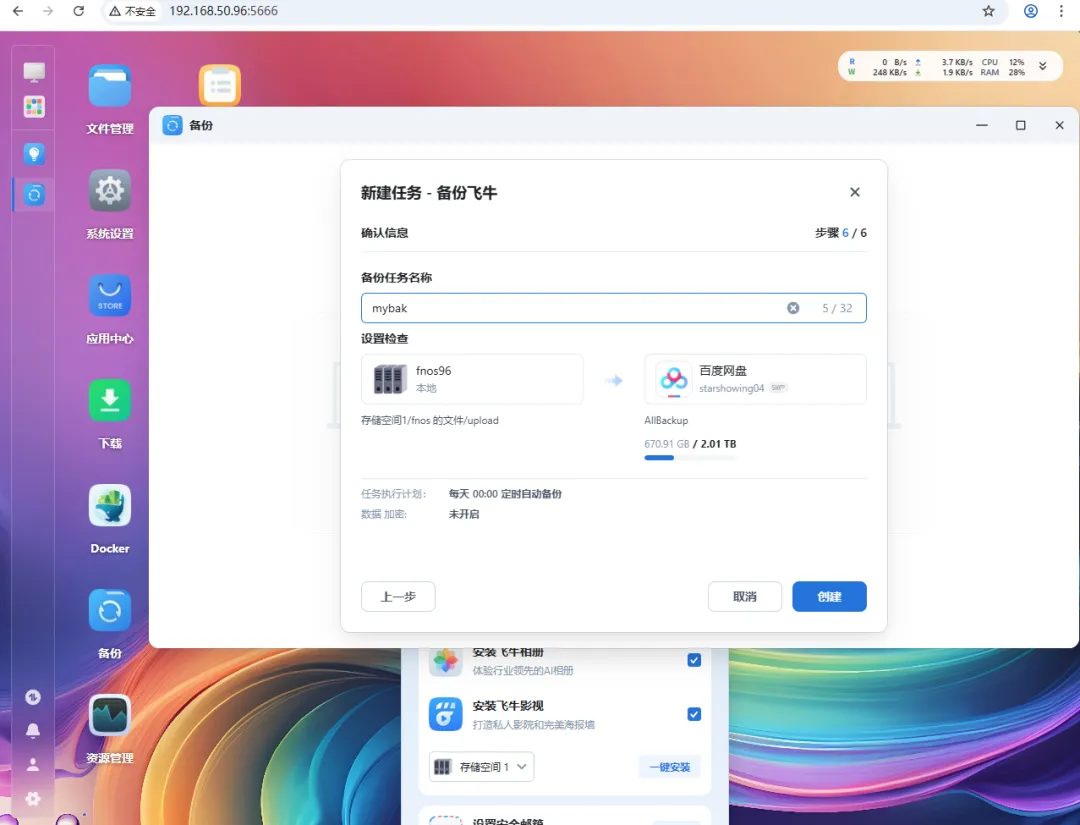Click the 未开启 encryption status text
Viewport: 1080px width, 825px height.
point(464,514)
